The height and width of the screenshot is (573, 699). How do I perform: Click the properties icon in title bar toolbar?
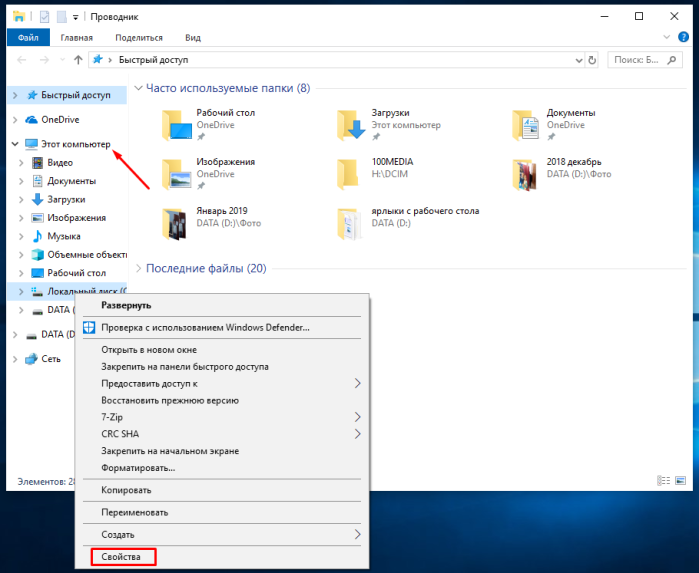click(45, 17)
